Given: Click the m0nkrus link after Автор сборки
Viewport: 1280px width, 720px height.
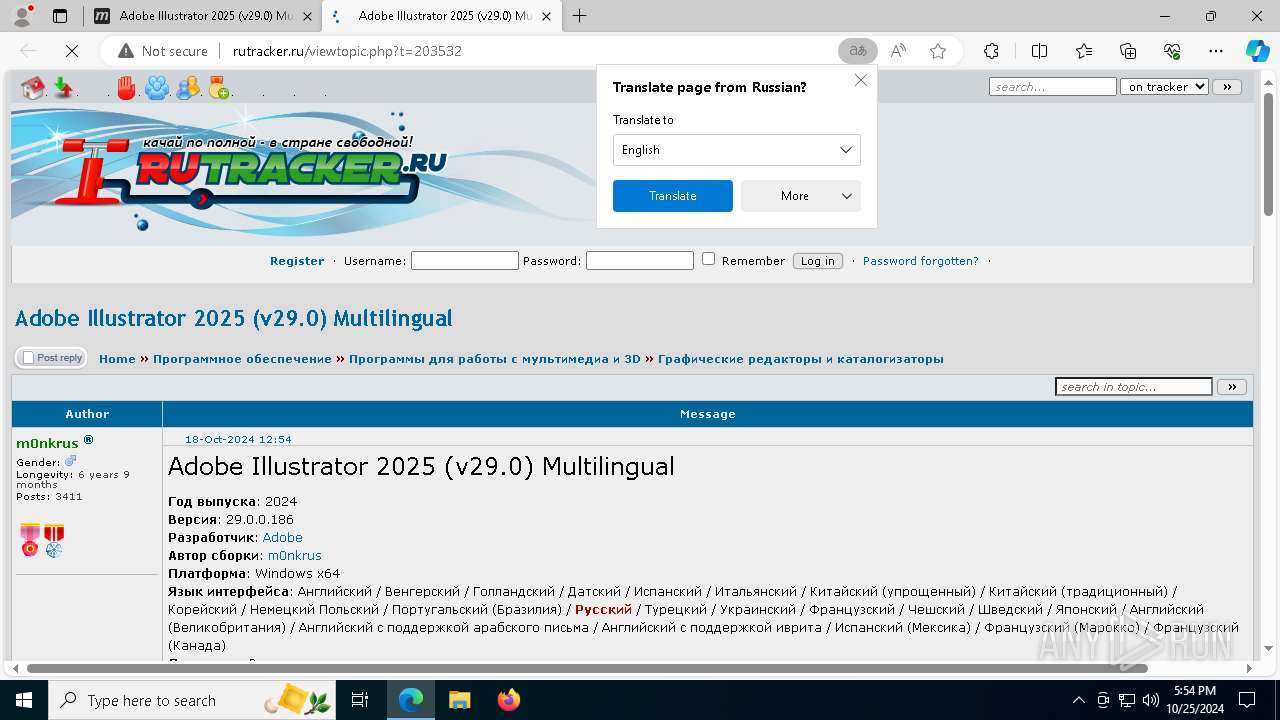Looking at the screenshot, I should [294, 555].
